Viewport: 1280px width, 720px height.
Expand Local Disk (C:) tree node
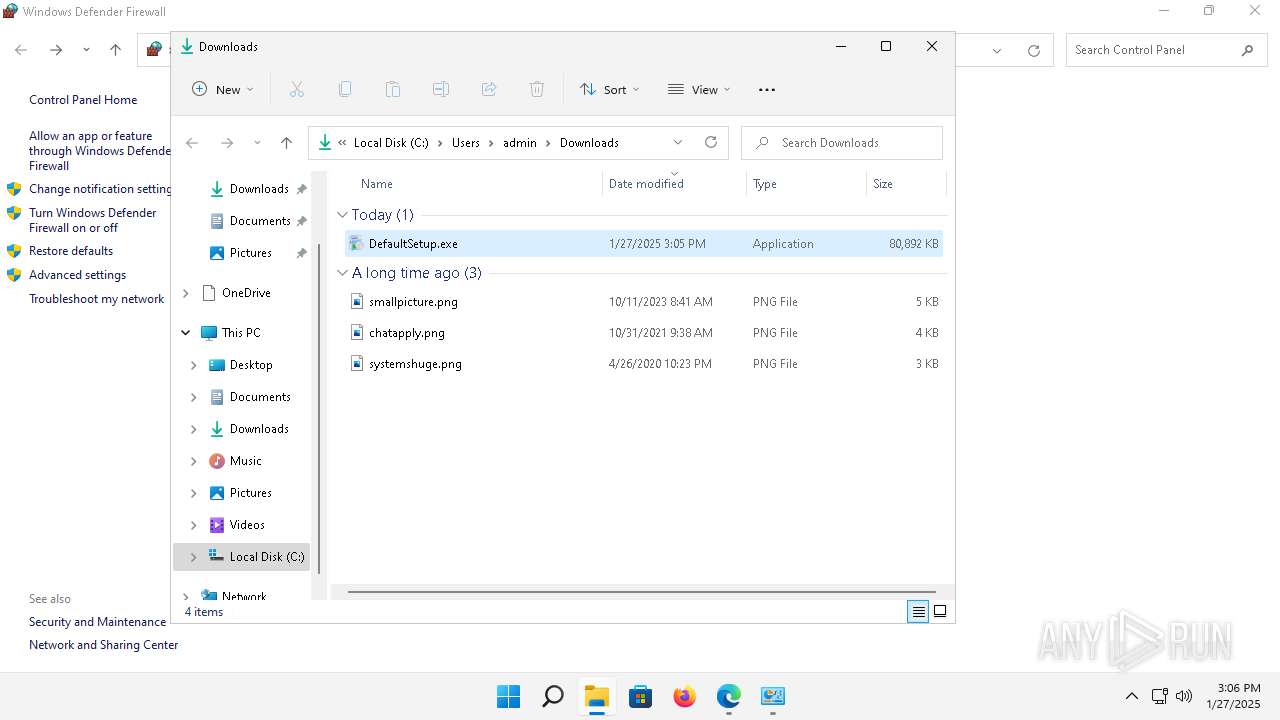pyautogui.click(x=194, y=557)
